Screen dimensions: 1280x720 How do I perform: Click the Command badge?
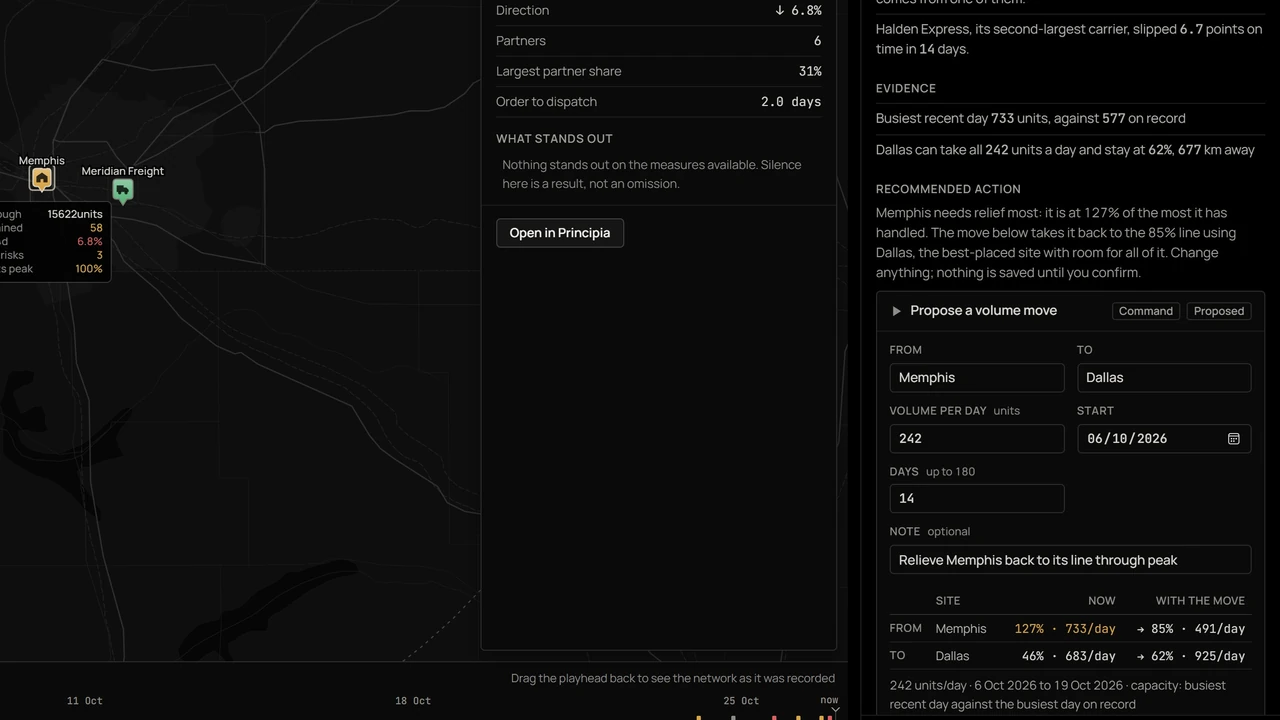1146,311
